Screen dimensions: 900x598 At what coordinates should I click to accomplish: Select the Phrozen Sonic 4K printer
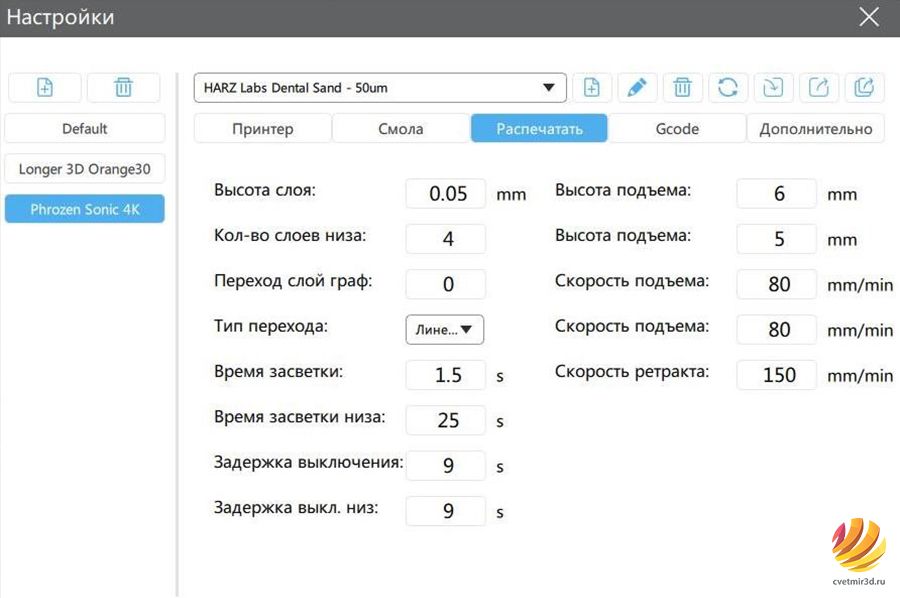click(x=85, y=209)
